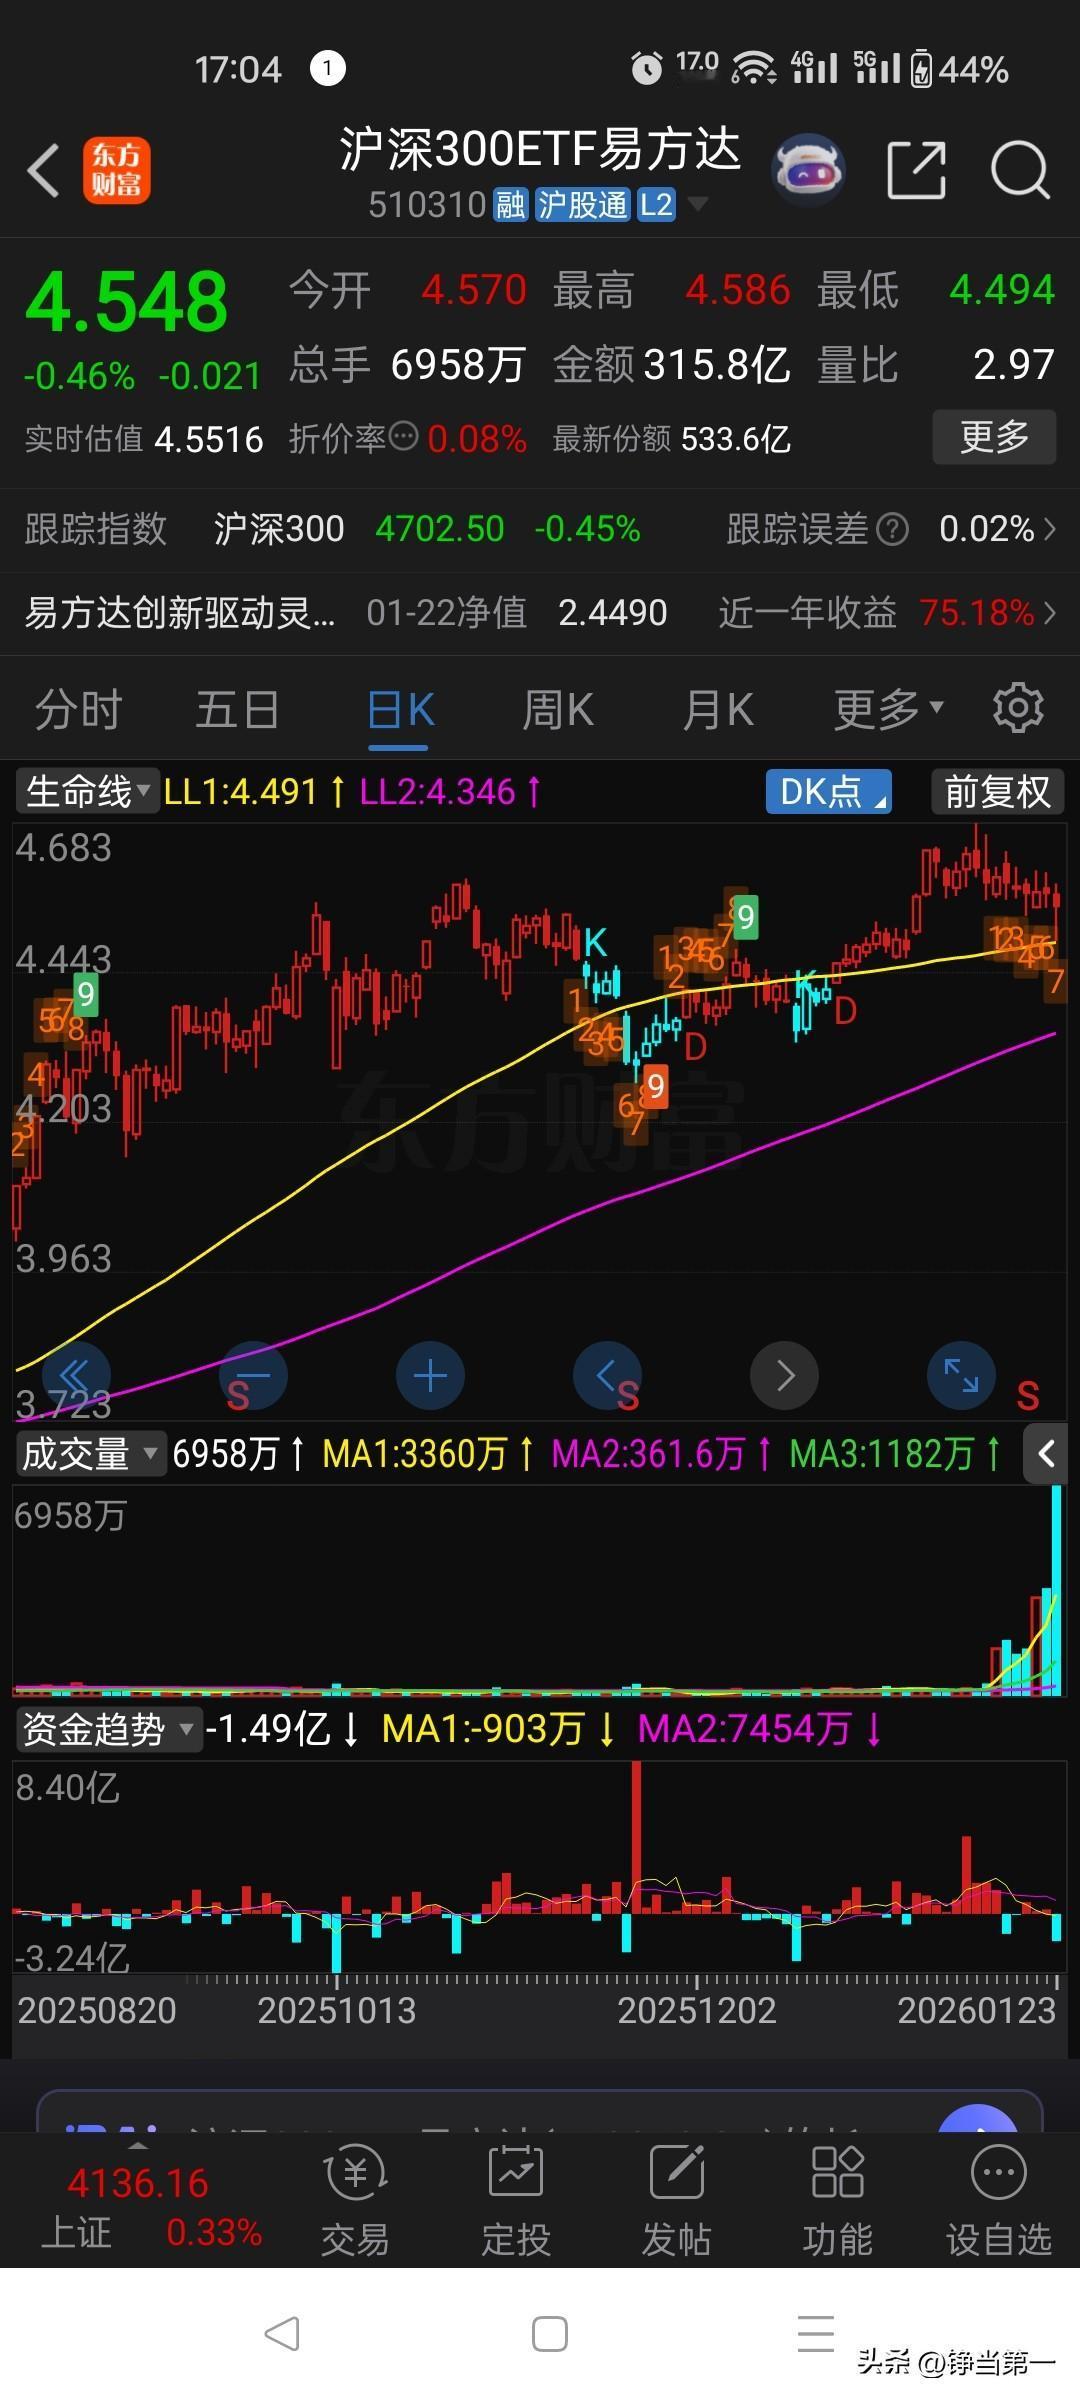Expand 近一年收益 fund details chevron
Image resolution: width=1080 pixels, height=2400 pixels.
point(1050,612)
